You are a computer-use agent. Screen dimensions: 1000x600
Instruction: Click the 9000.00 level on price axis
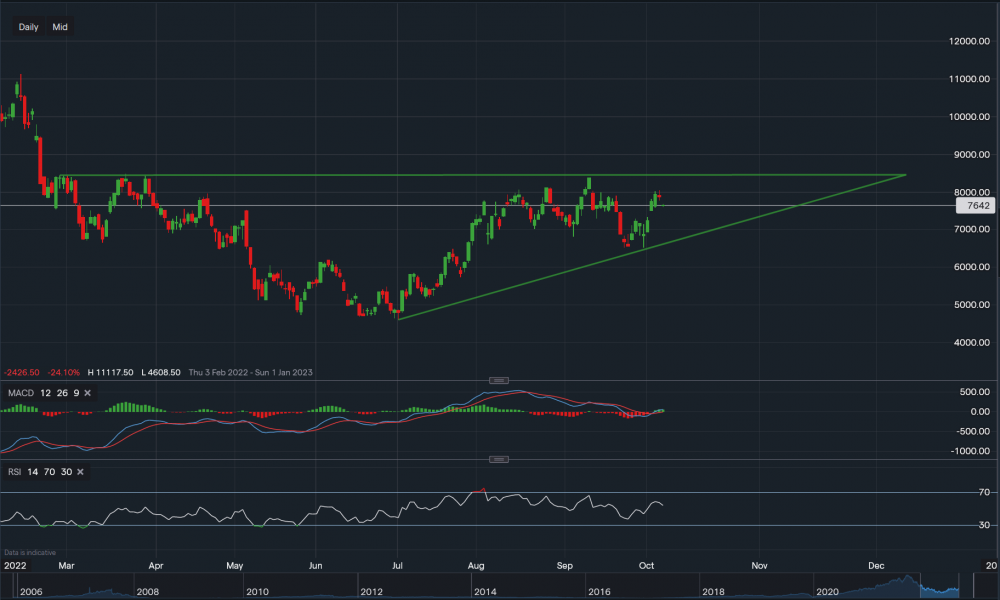click(971, 155)
